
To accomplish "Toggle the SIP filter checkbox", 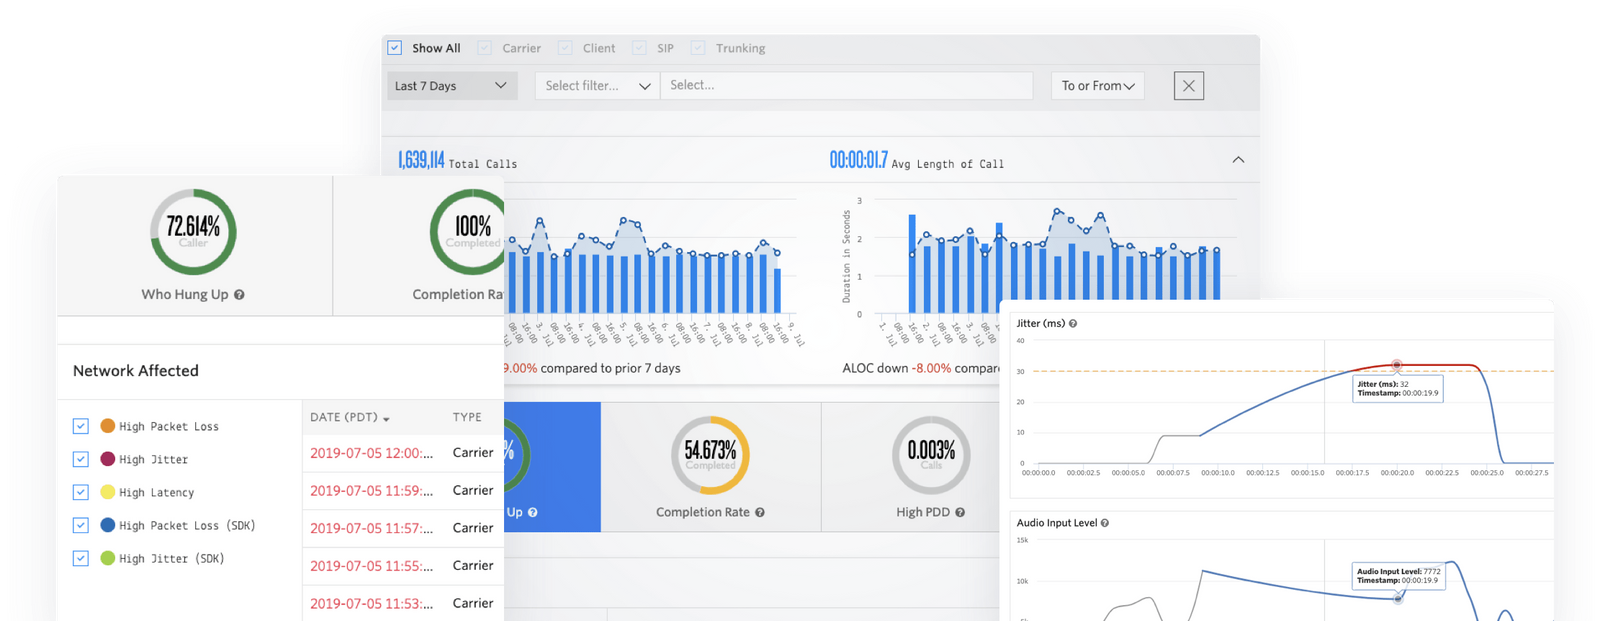I will (x=639, y=48).
